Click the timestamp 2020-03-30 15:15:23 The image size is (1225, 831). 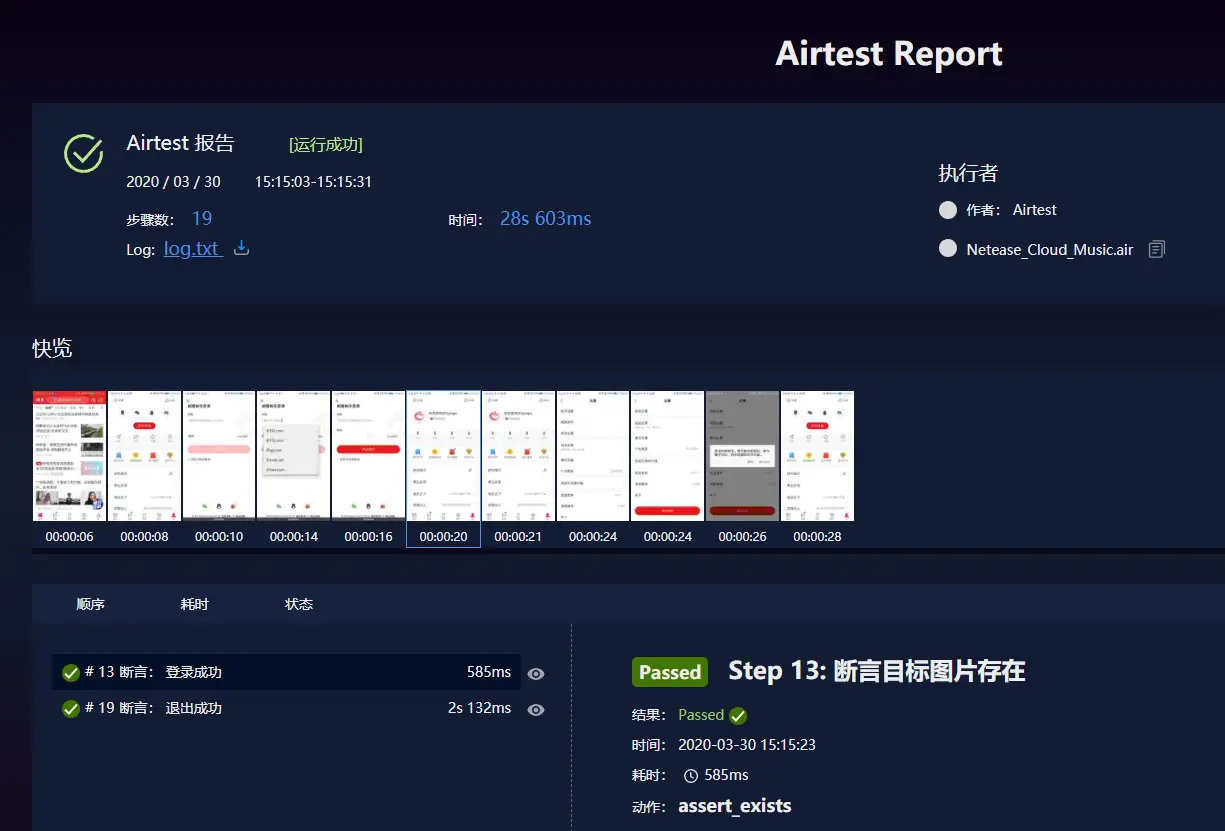click(x=747, y=745)
